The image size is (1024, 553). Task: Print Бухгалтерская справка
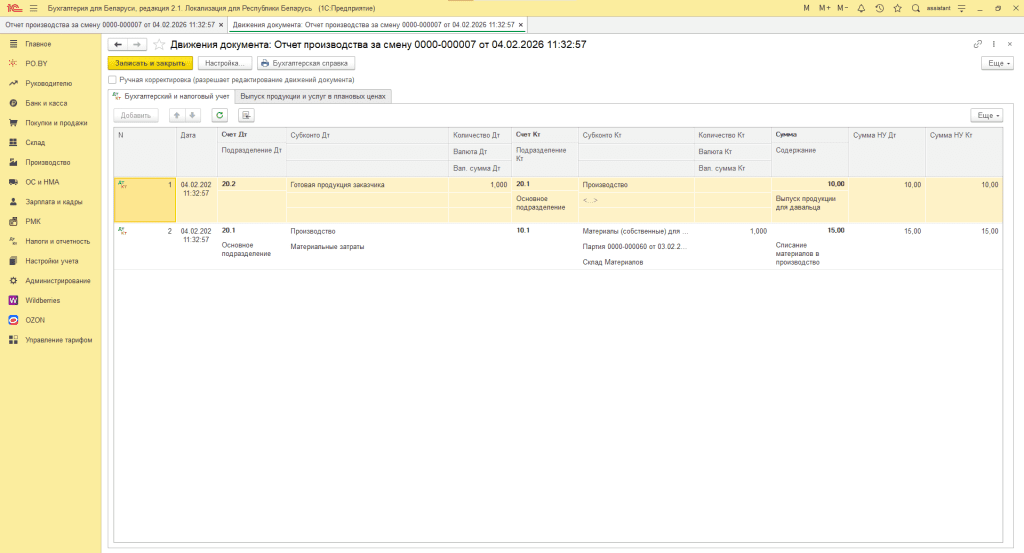pos(306,63)
